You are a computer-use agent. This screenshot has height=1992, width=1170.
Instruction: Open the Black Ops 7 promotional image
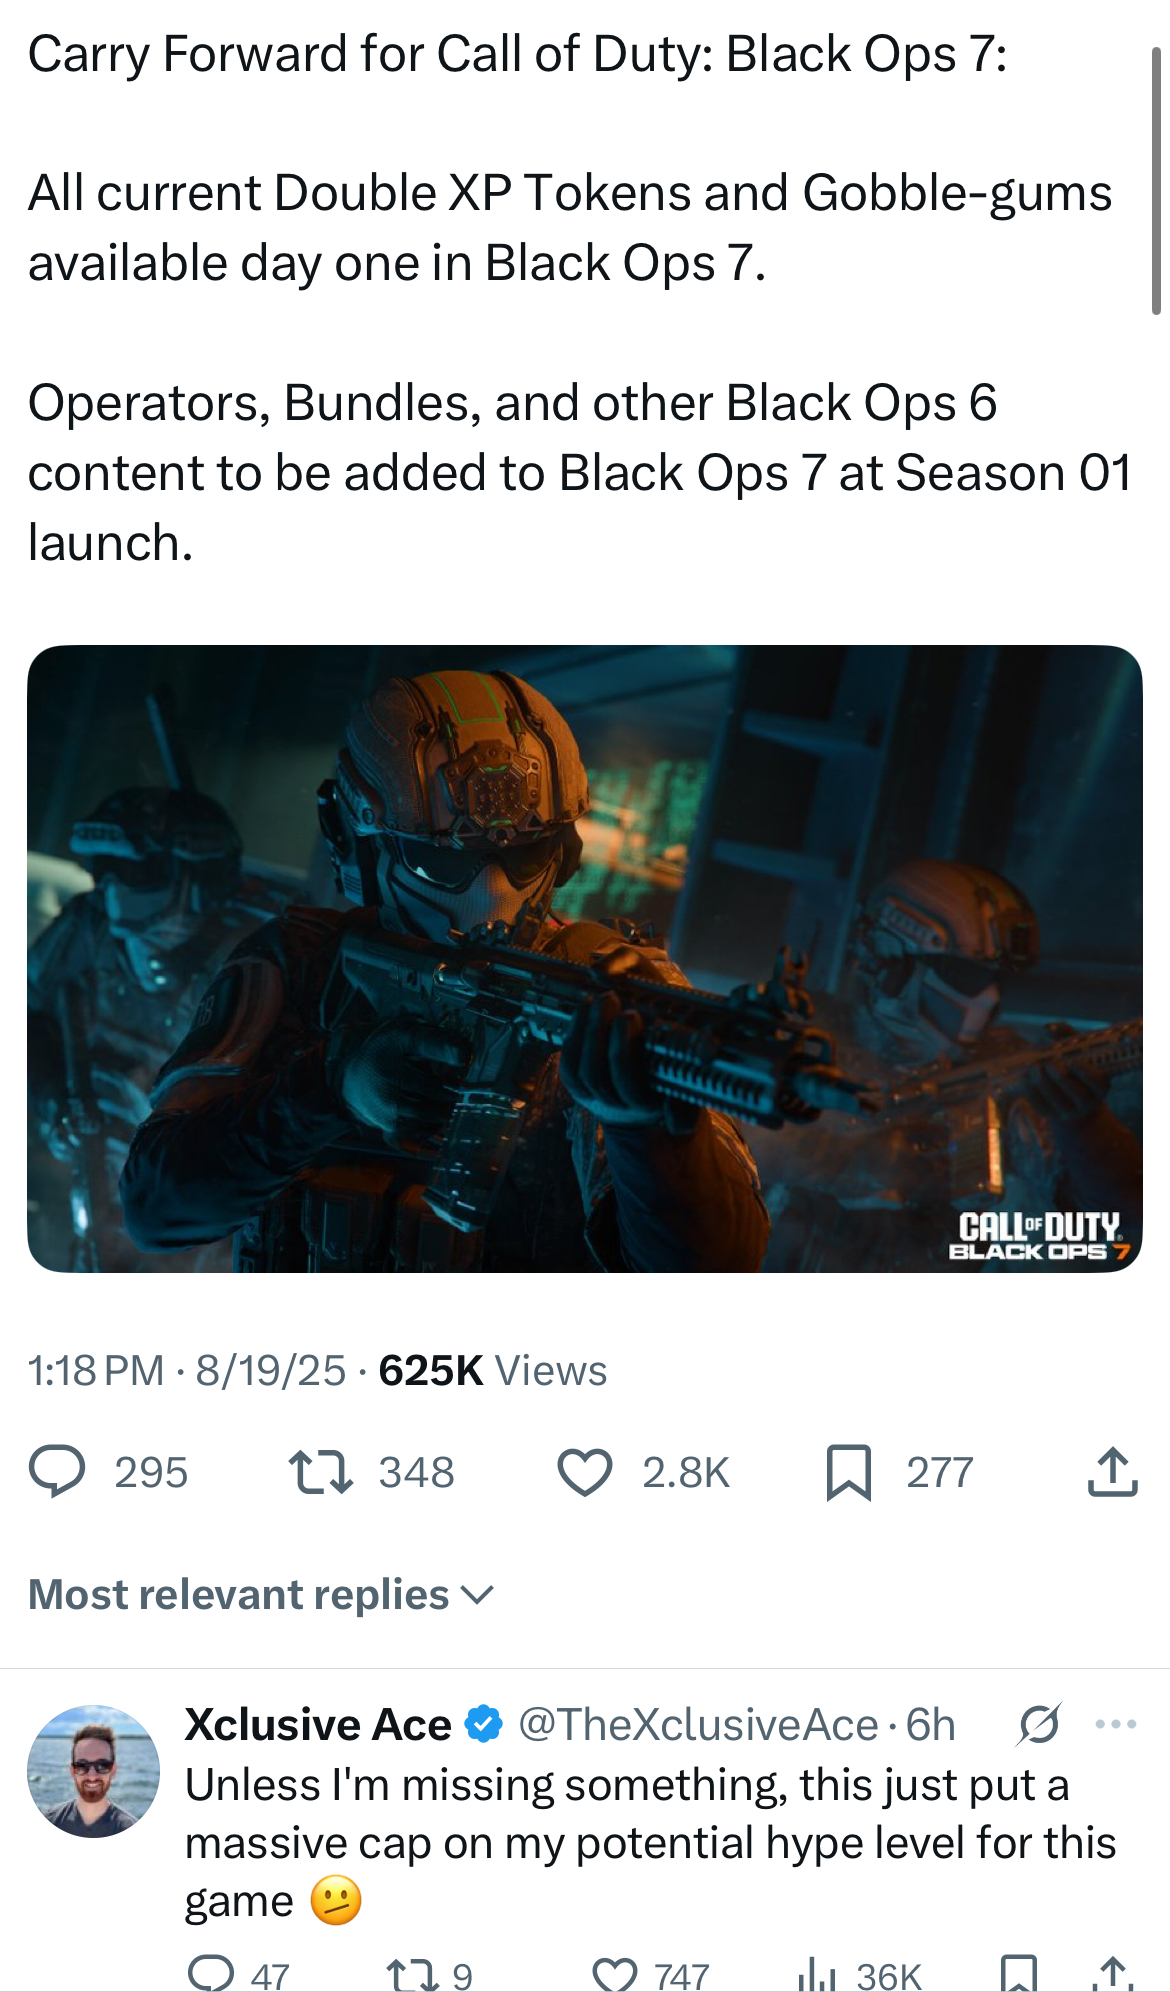585,958
